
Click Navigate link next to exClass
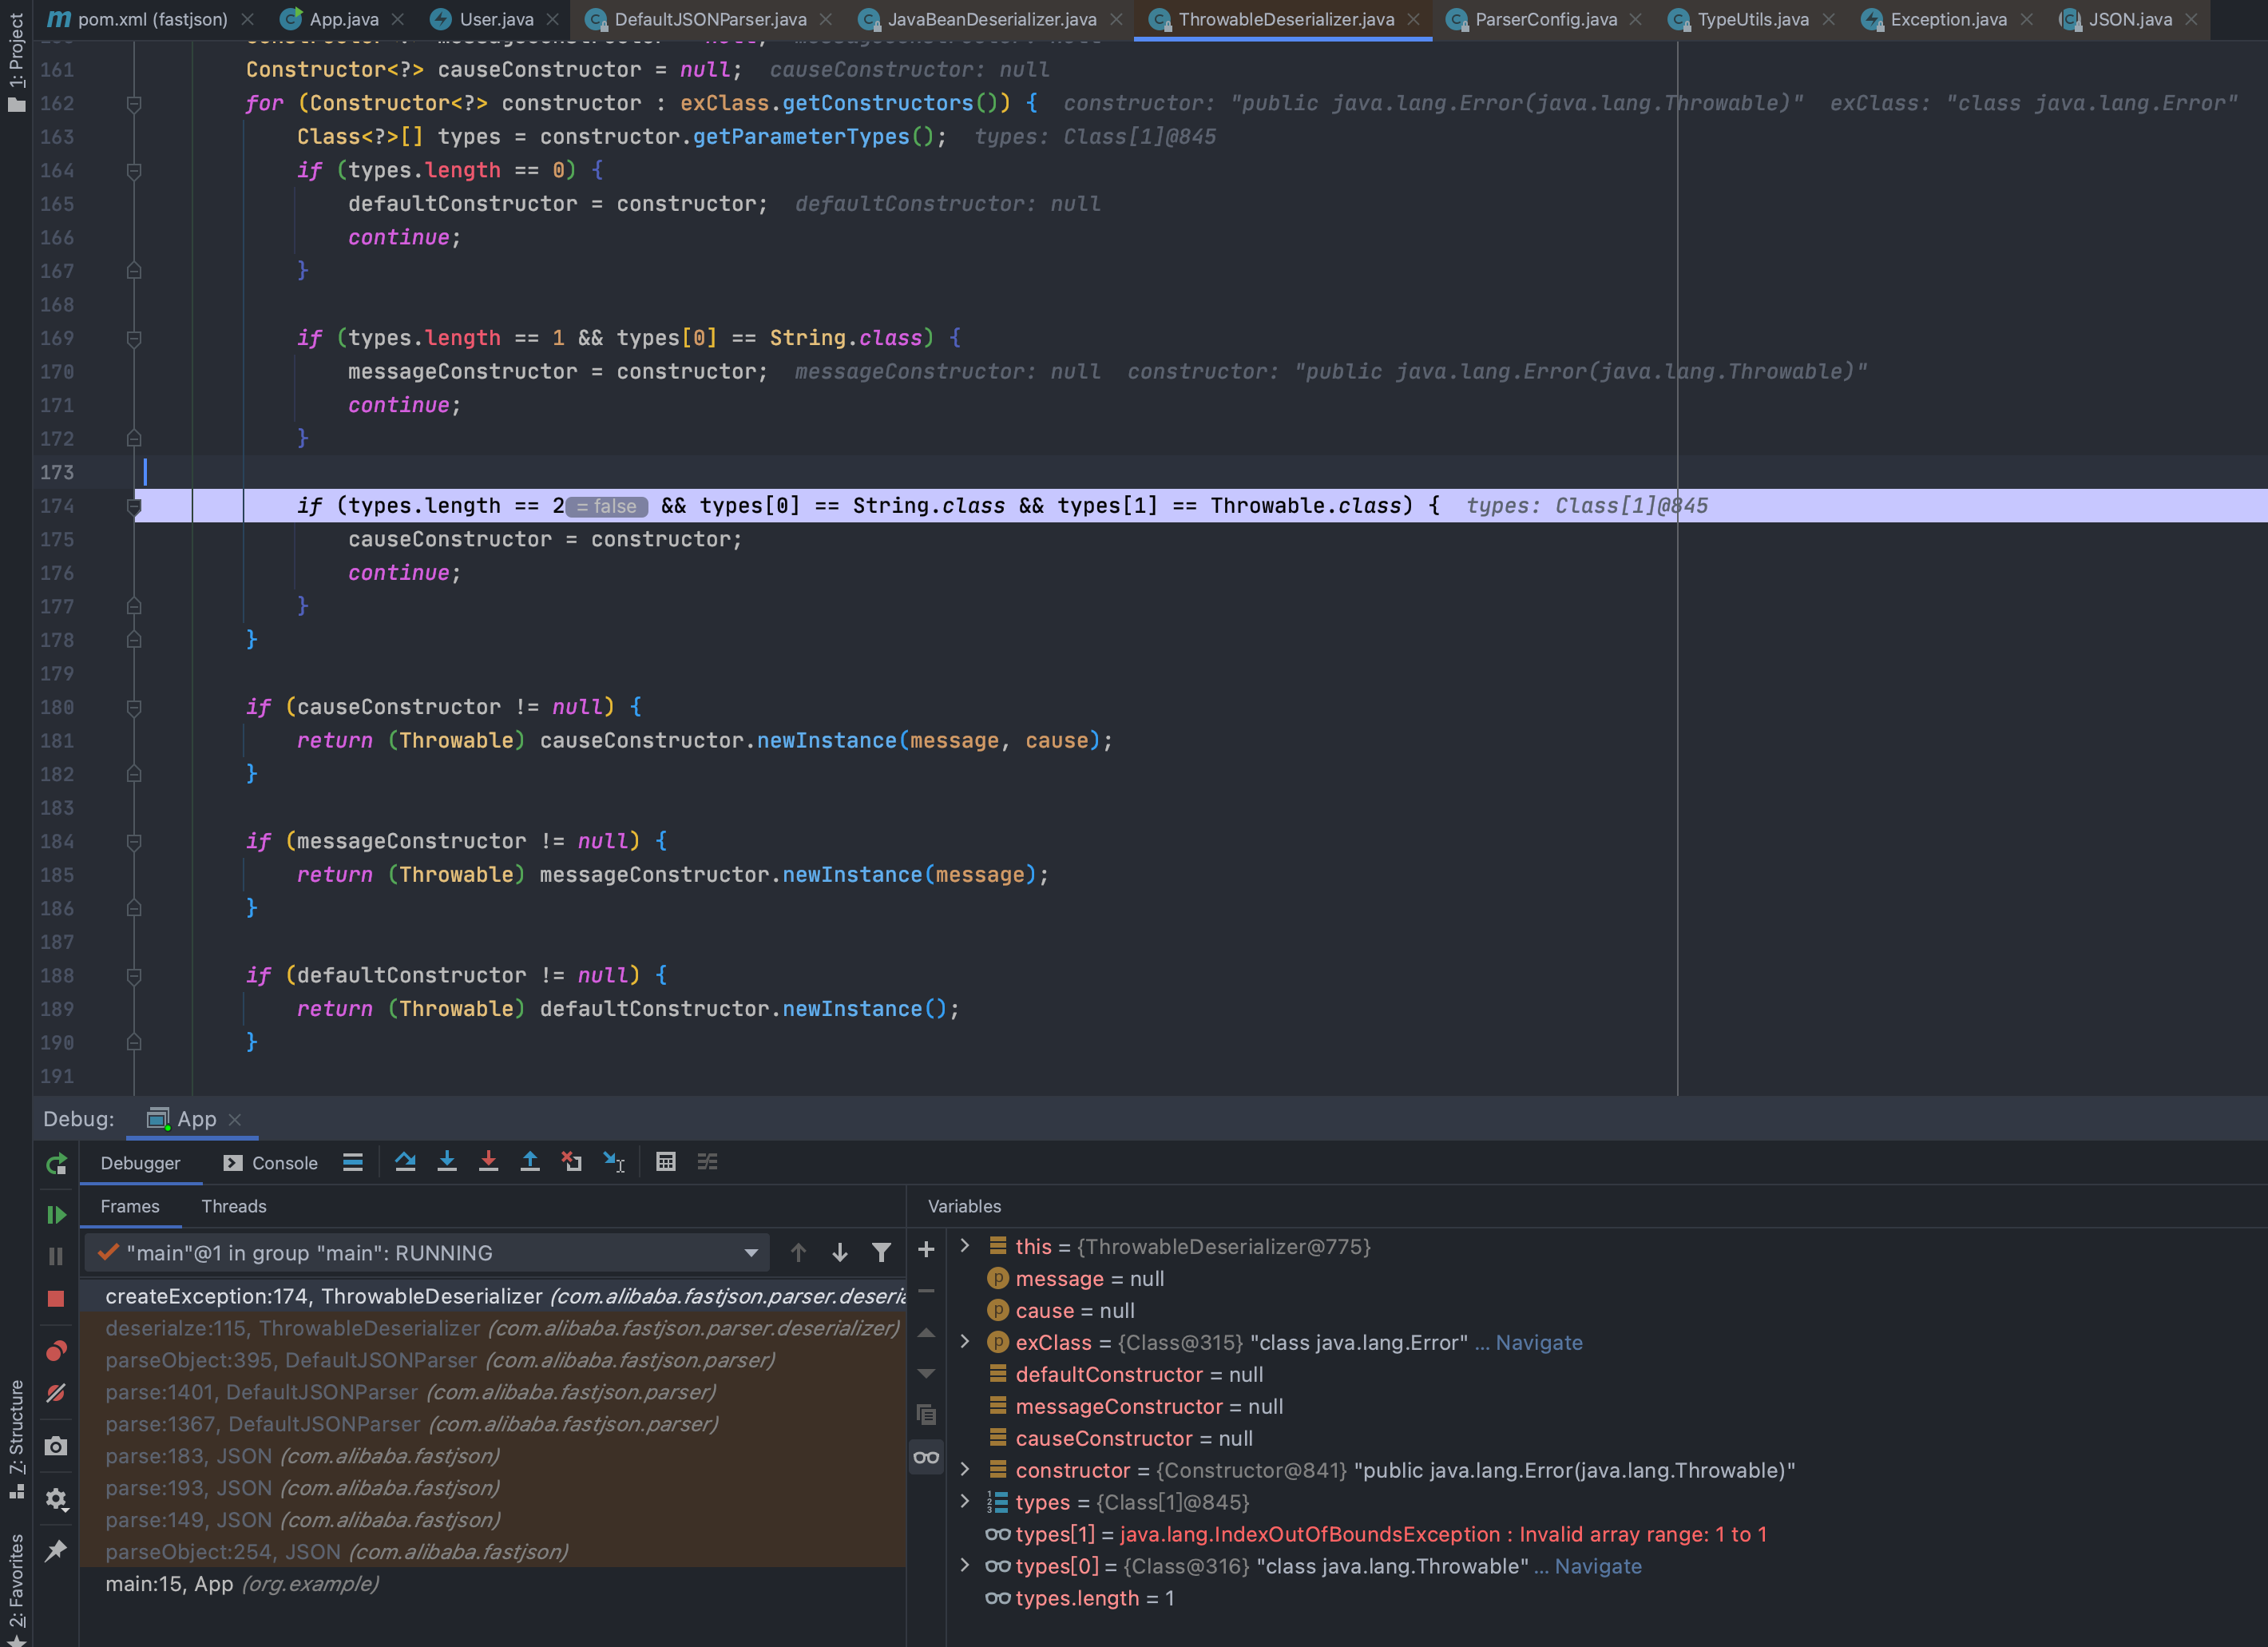pyautogui.click(x=1538, y=1343)
